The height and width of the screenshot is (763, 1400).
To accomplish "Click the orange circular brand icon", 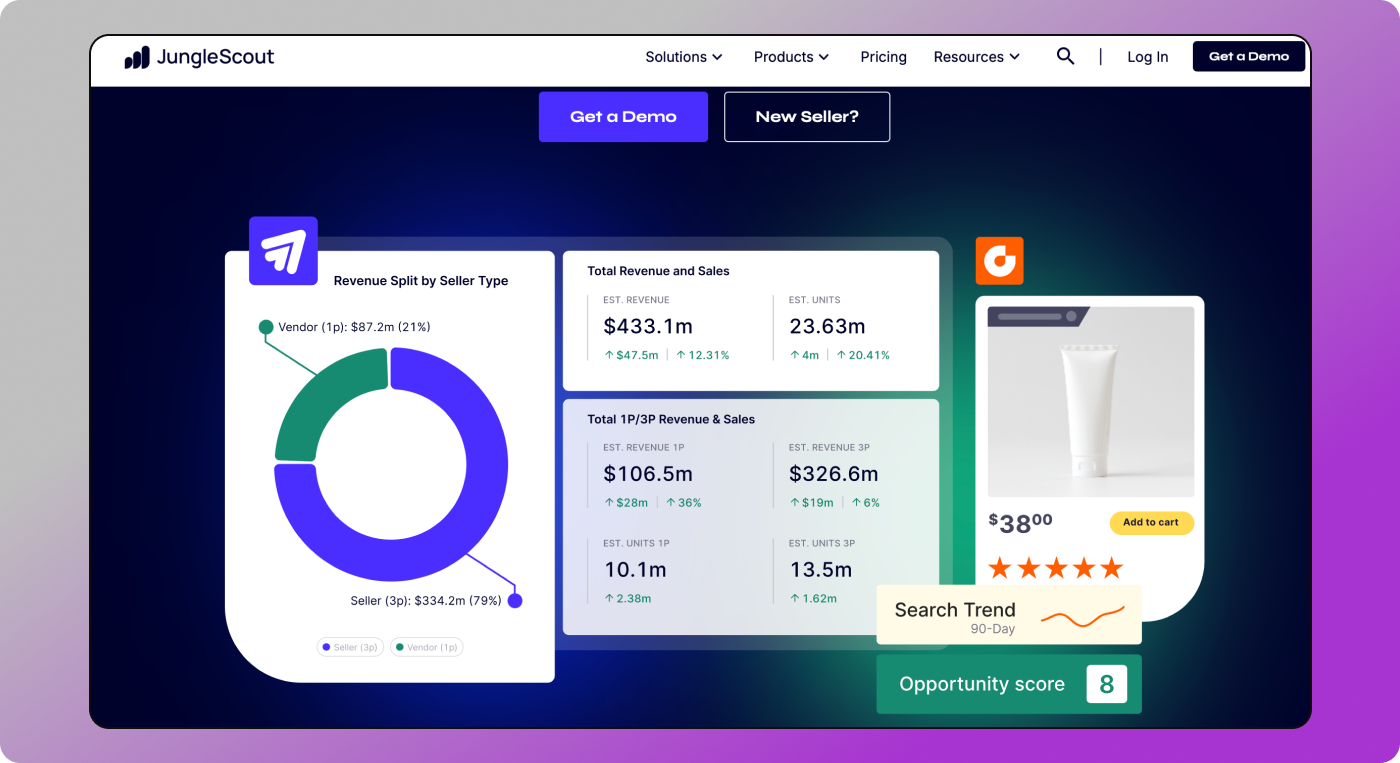I will click(999, 261).
